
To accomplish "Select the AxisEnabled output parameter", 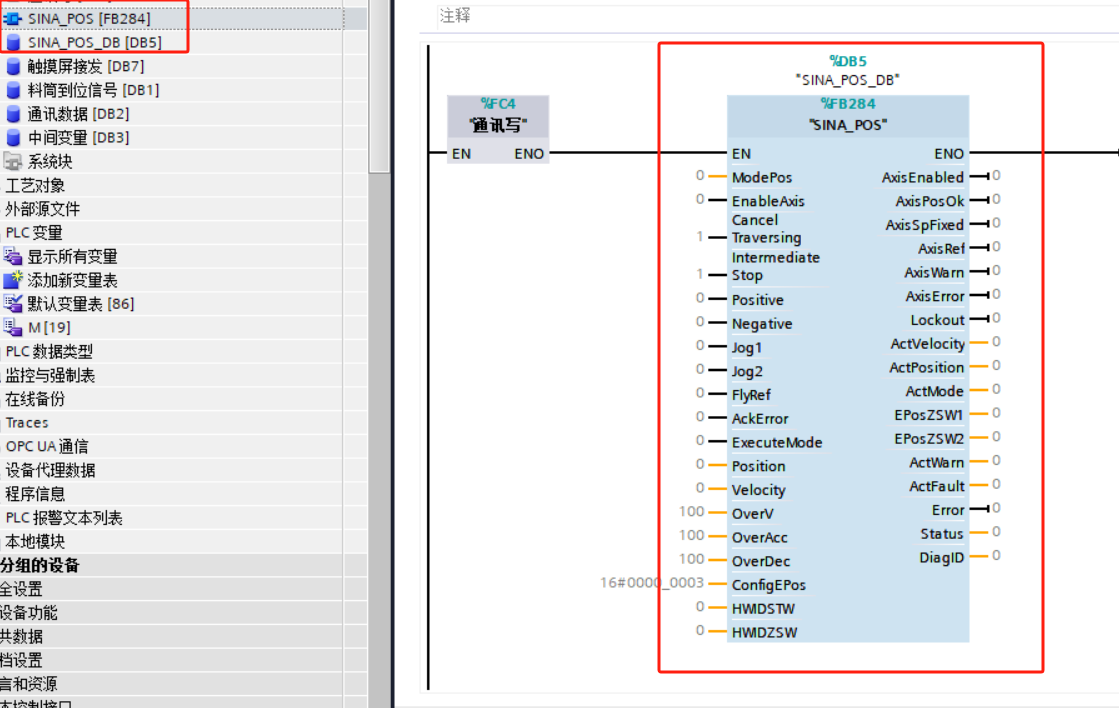I will 922,177.
